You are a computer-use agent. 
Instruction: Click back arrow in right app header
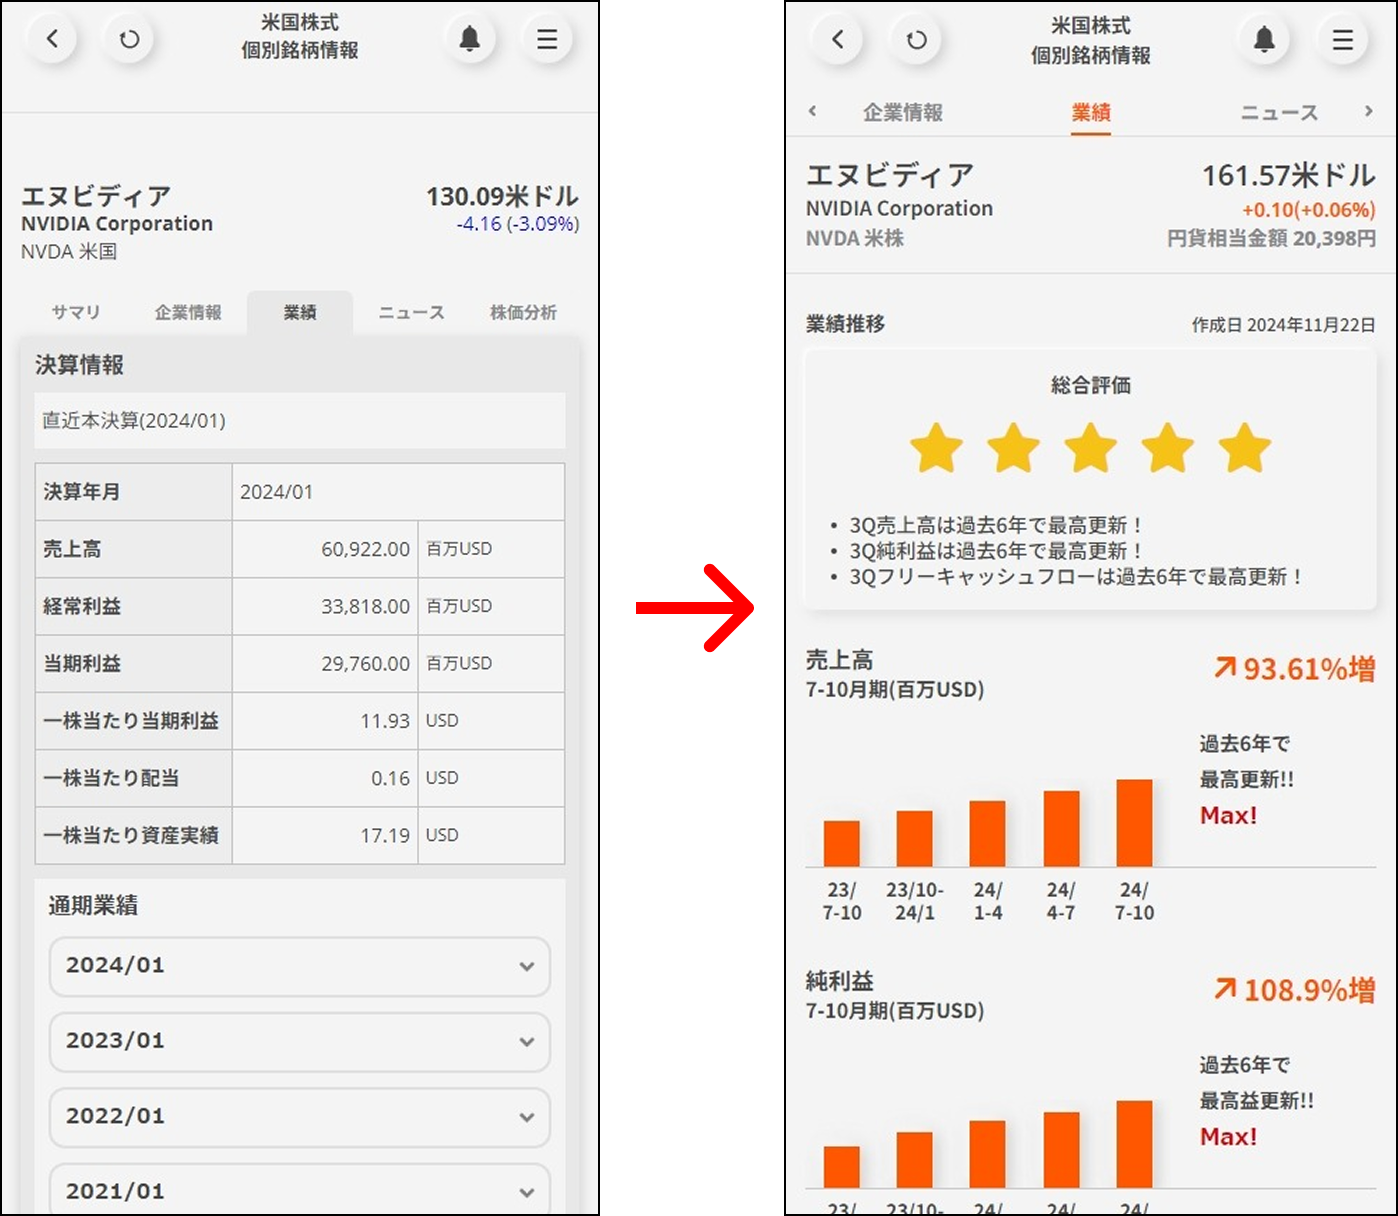pyautogui.click(x=838, y=39)
